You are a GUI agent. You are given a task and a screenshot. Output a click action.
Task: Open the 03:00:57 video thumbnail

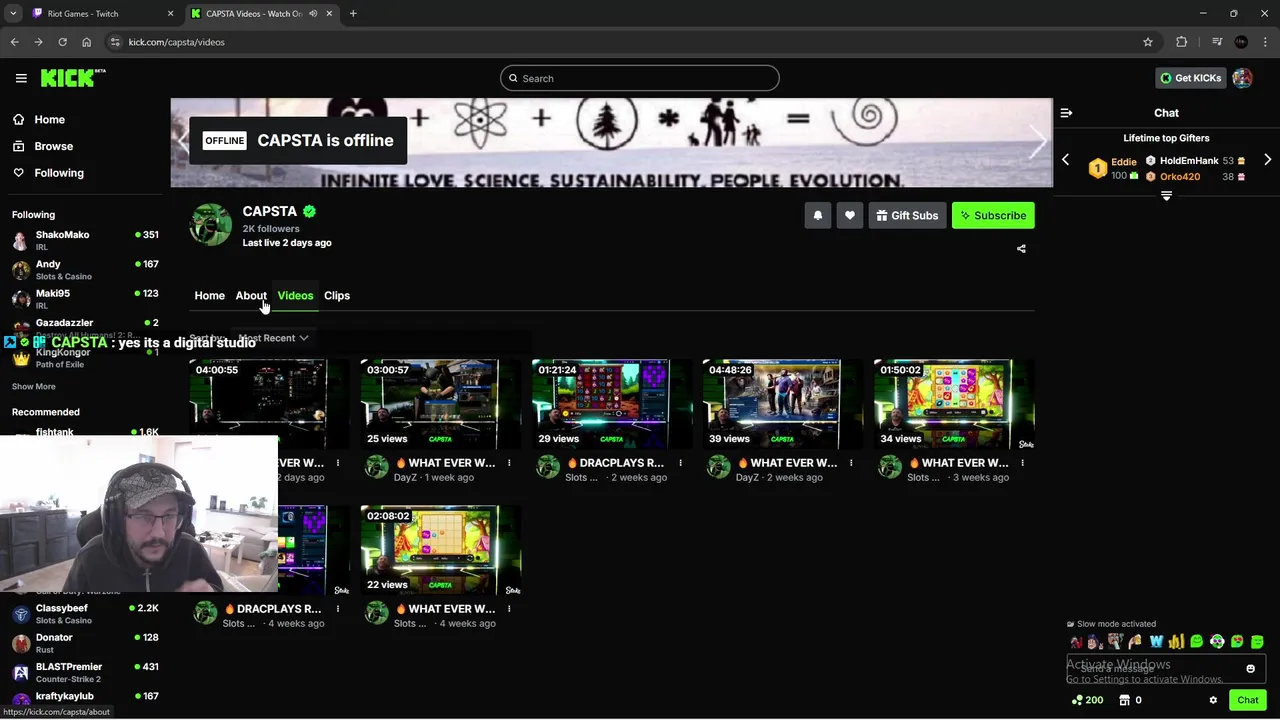tap(441, 404)
